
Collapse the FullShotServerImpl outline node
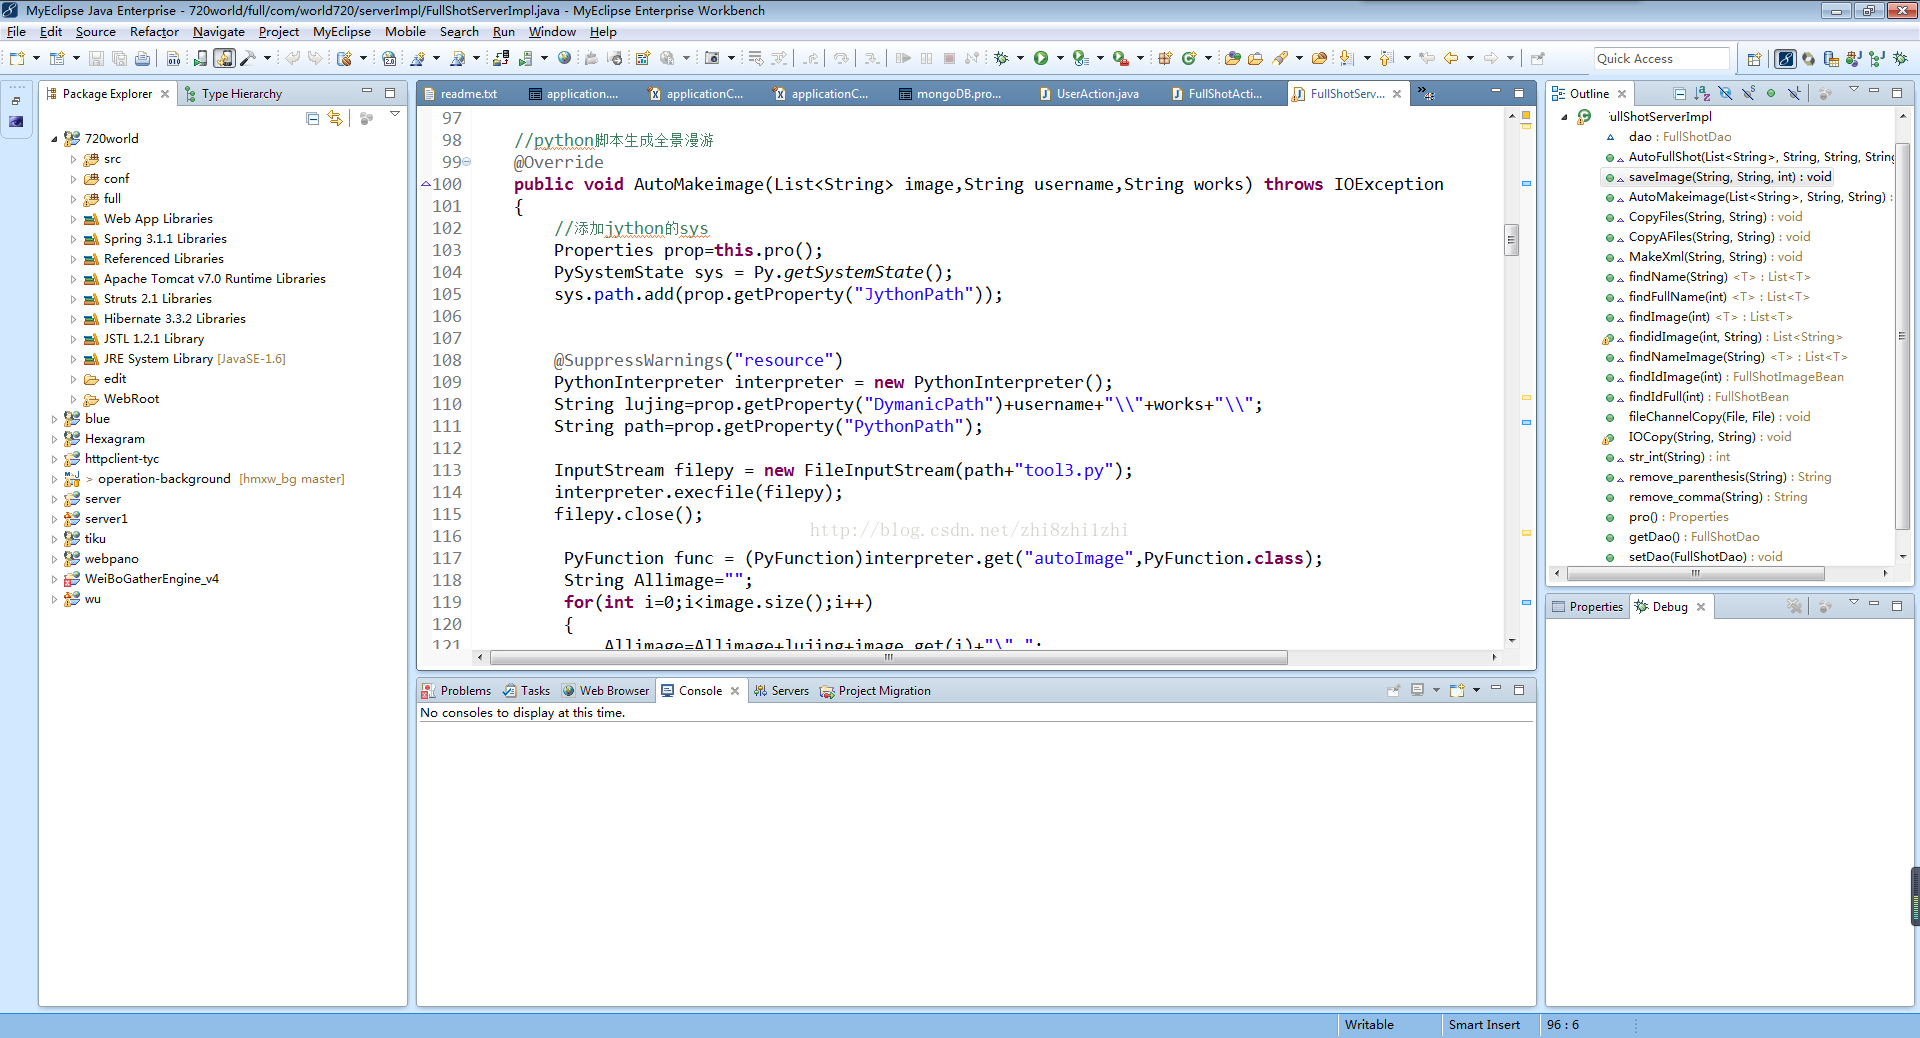(1564, 117)
